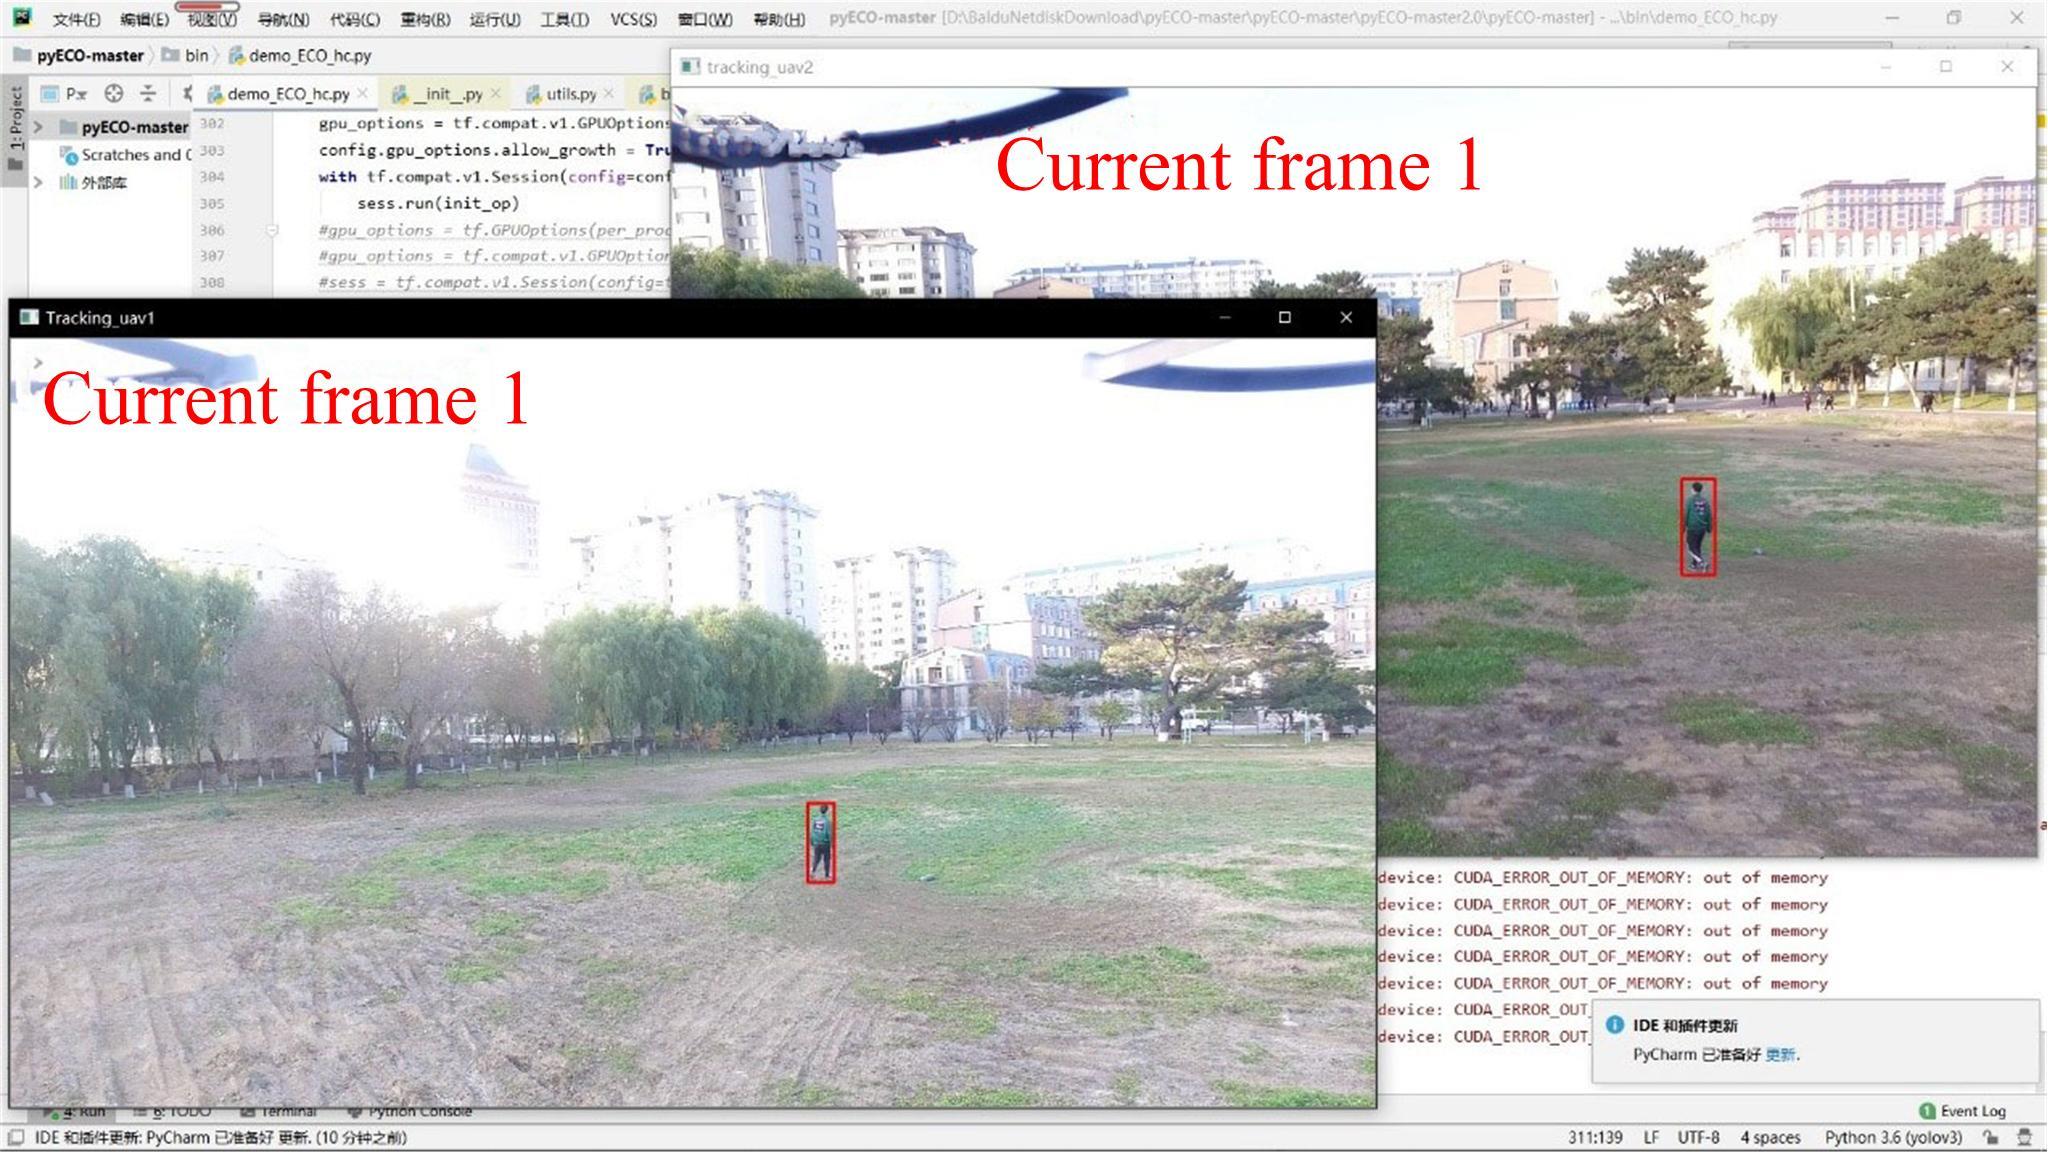This screenshot has width=2048, height=1152.
Task: Click the read-only lock icon in status bar
Action: pos(1991,1138)
